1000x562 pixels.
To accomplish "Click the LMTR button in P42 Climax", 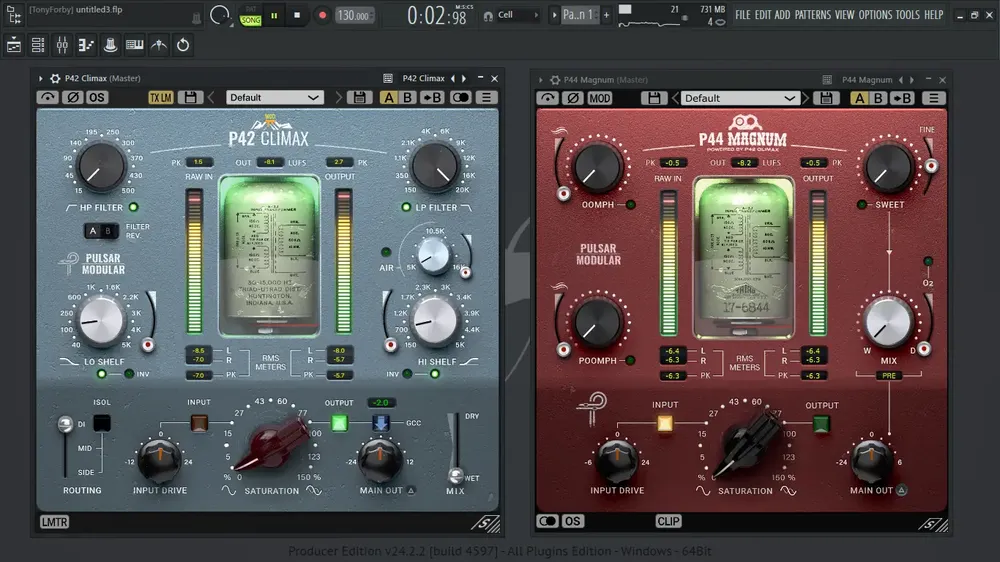I will click(x=54, y=522).
